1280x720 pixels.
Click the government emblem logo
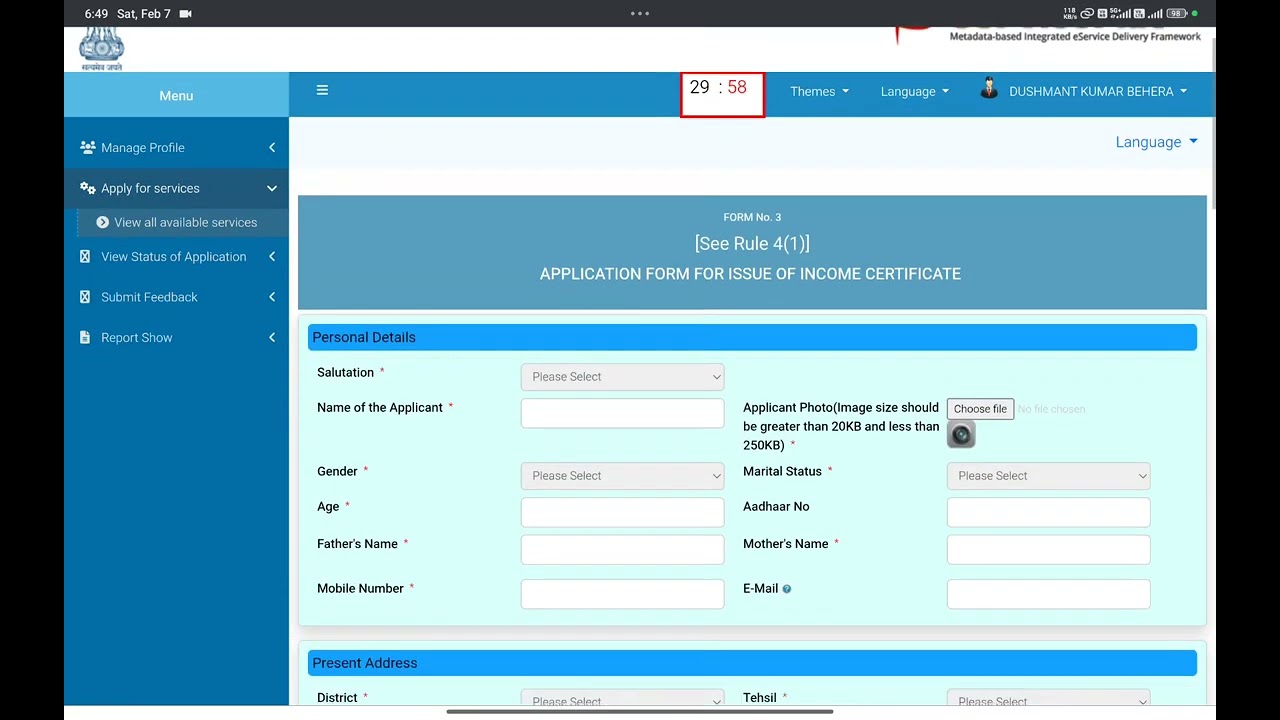[101, 49]
